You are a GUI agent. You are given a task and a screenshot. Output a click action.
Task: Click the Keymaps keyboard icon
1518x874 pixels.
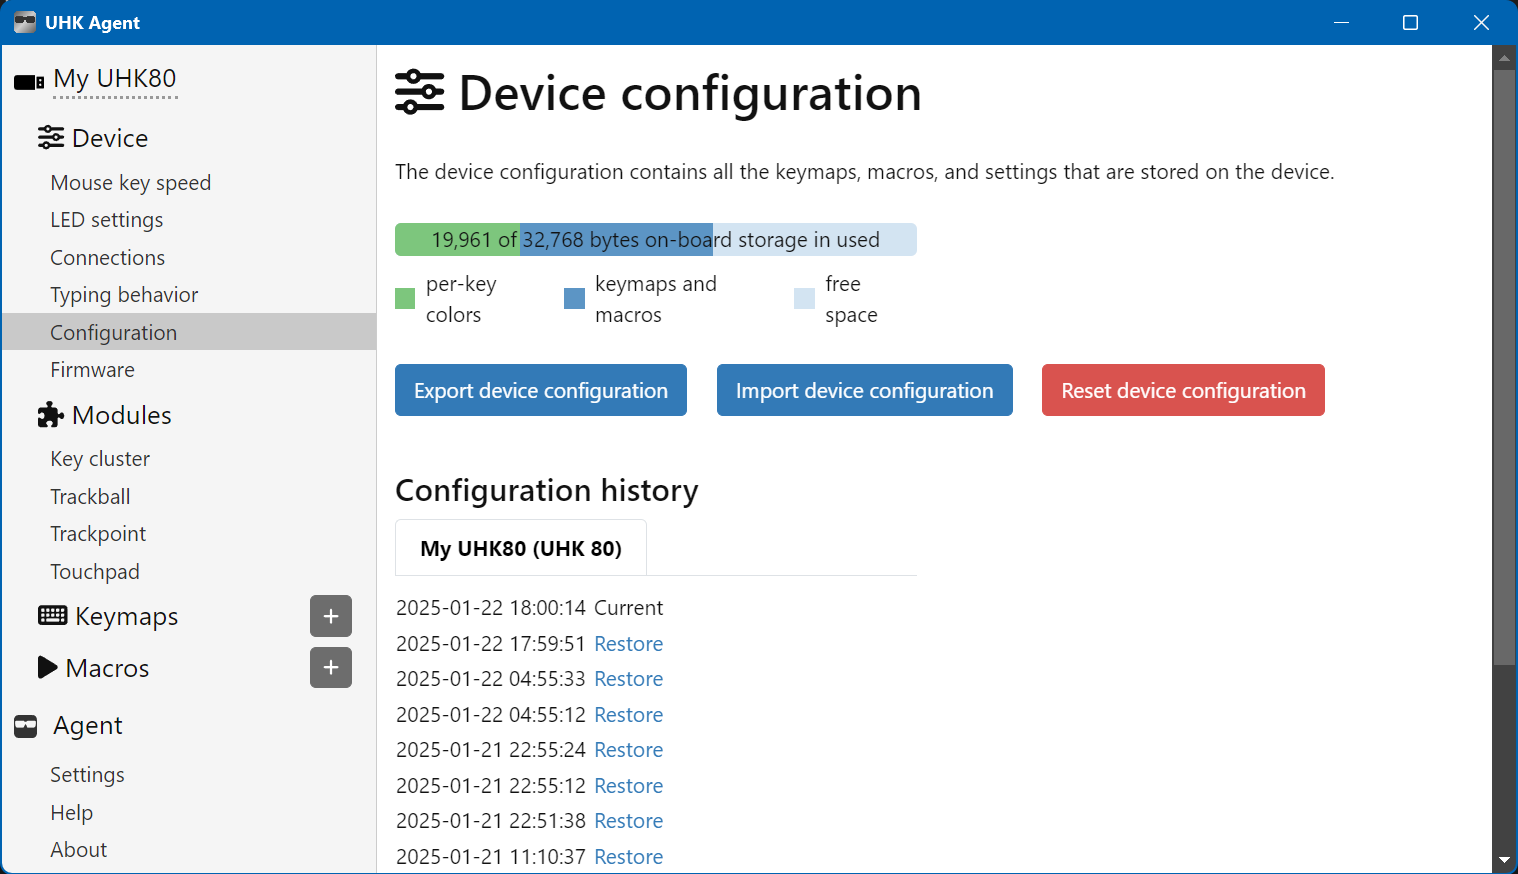52,616
